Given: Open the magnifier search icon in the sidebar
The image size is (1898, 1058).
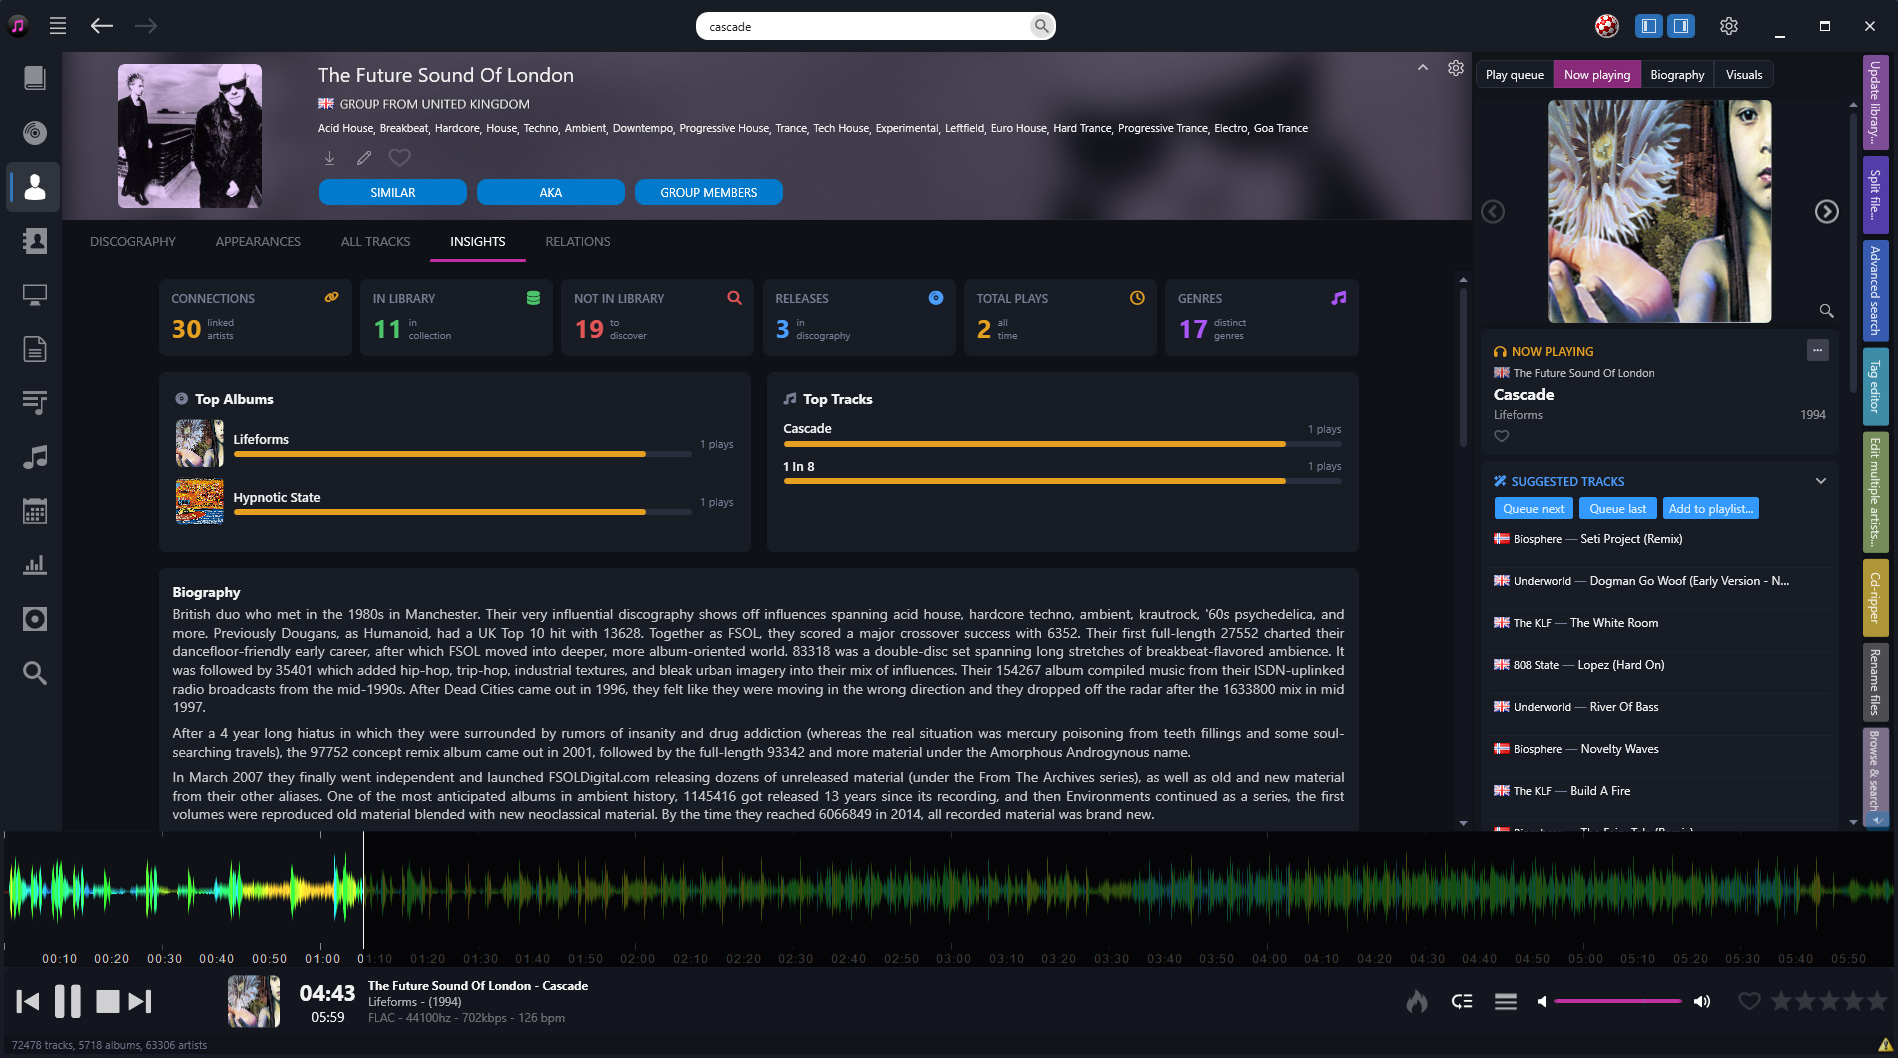Looking at the screenshot, I should click(x=35, y=673).
